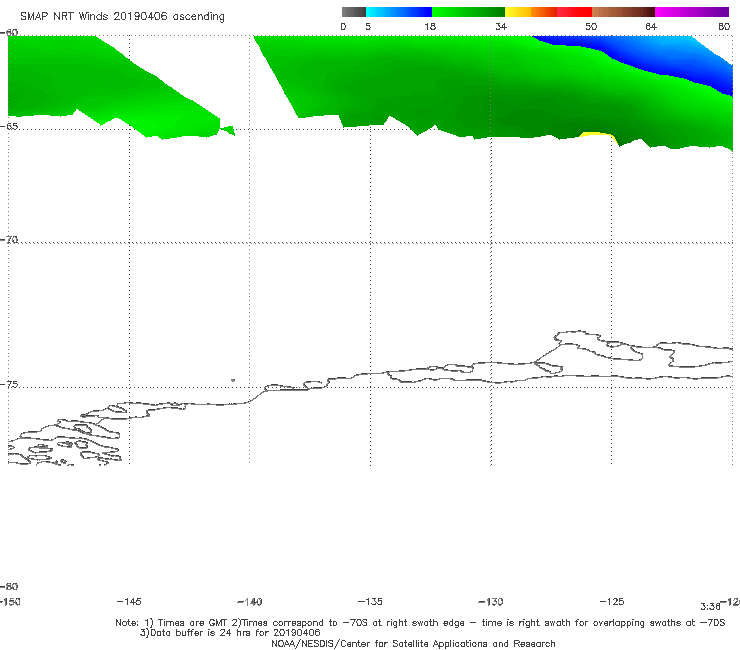740x650 pixels.
Task: Click the latitude label '-70'
Action: point(9,240)
